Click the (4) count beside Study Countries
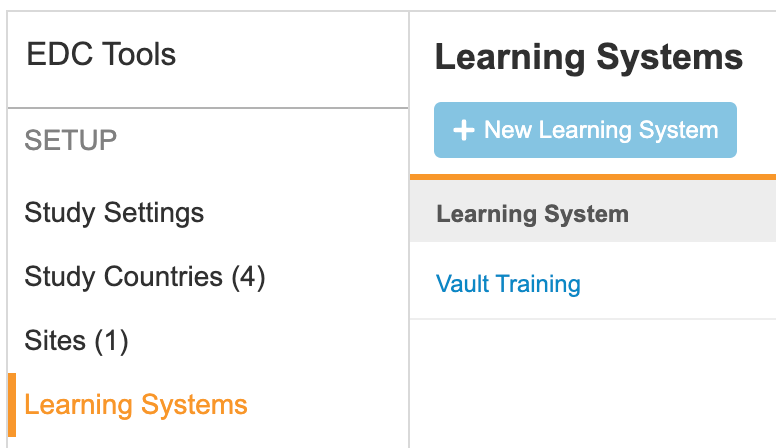This screenshot has height=448, width=776. [x=248, y=277]
